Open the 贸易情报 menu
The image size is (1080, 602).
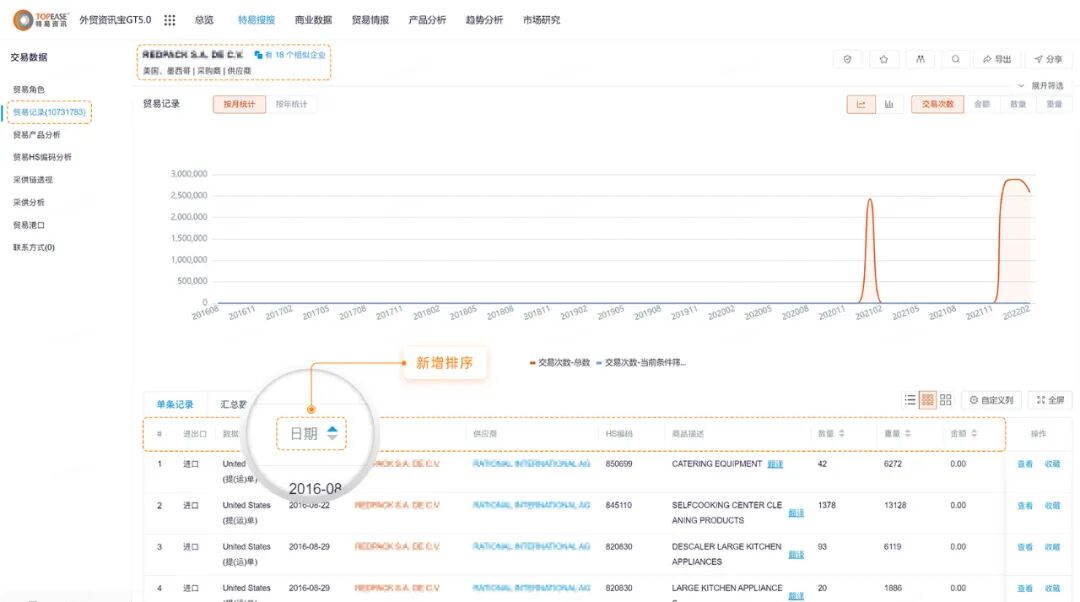pyautogui.click(x=371, y=20)
